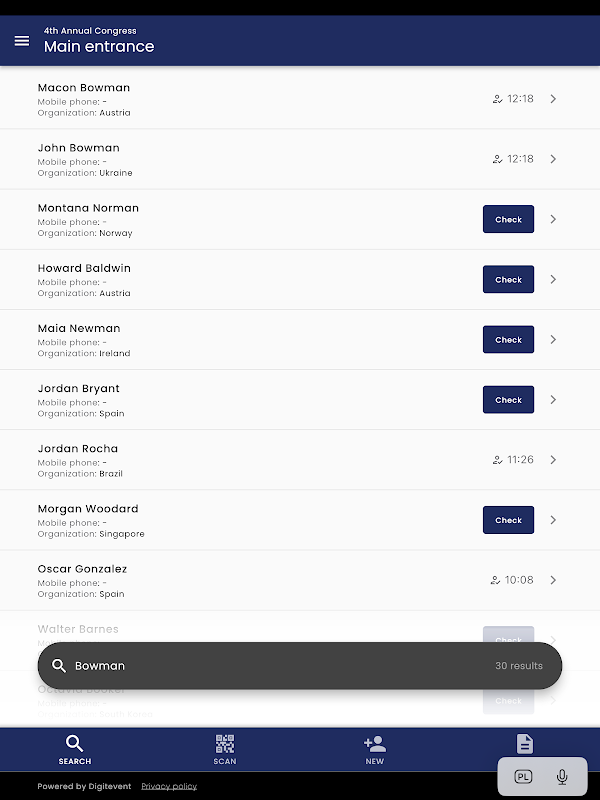Screen dimensions: 600x800
Task: Click Macon Bowman's checked-in 12:18 icon
Action: [x=498, y=99]
